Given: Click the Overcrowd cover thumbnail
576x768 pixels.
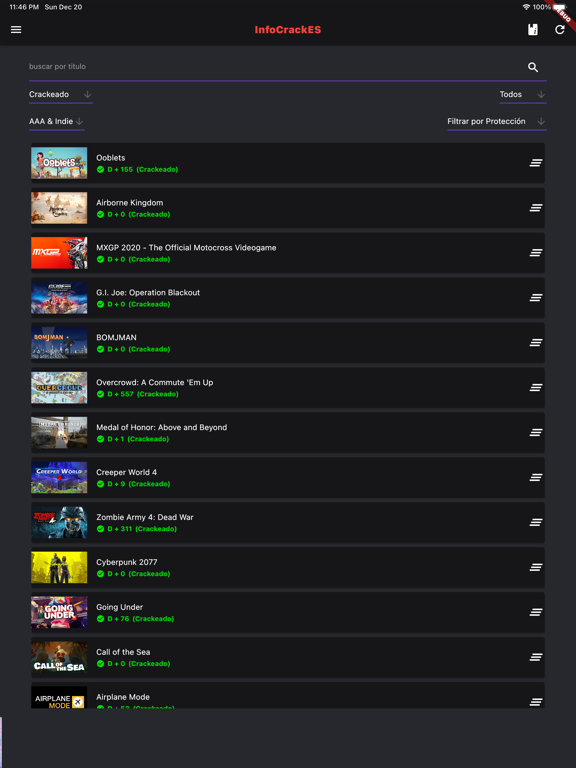Looking at the screenshot, I should [x=59, y=387].
